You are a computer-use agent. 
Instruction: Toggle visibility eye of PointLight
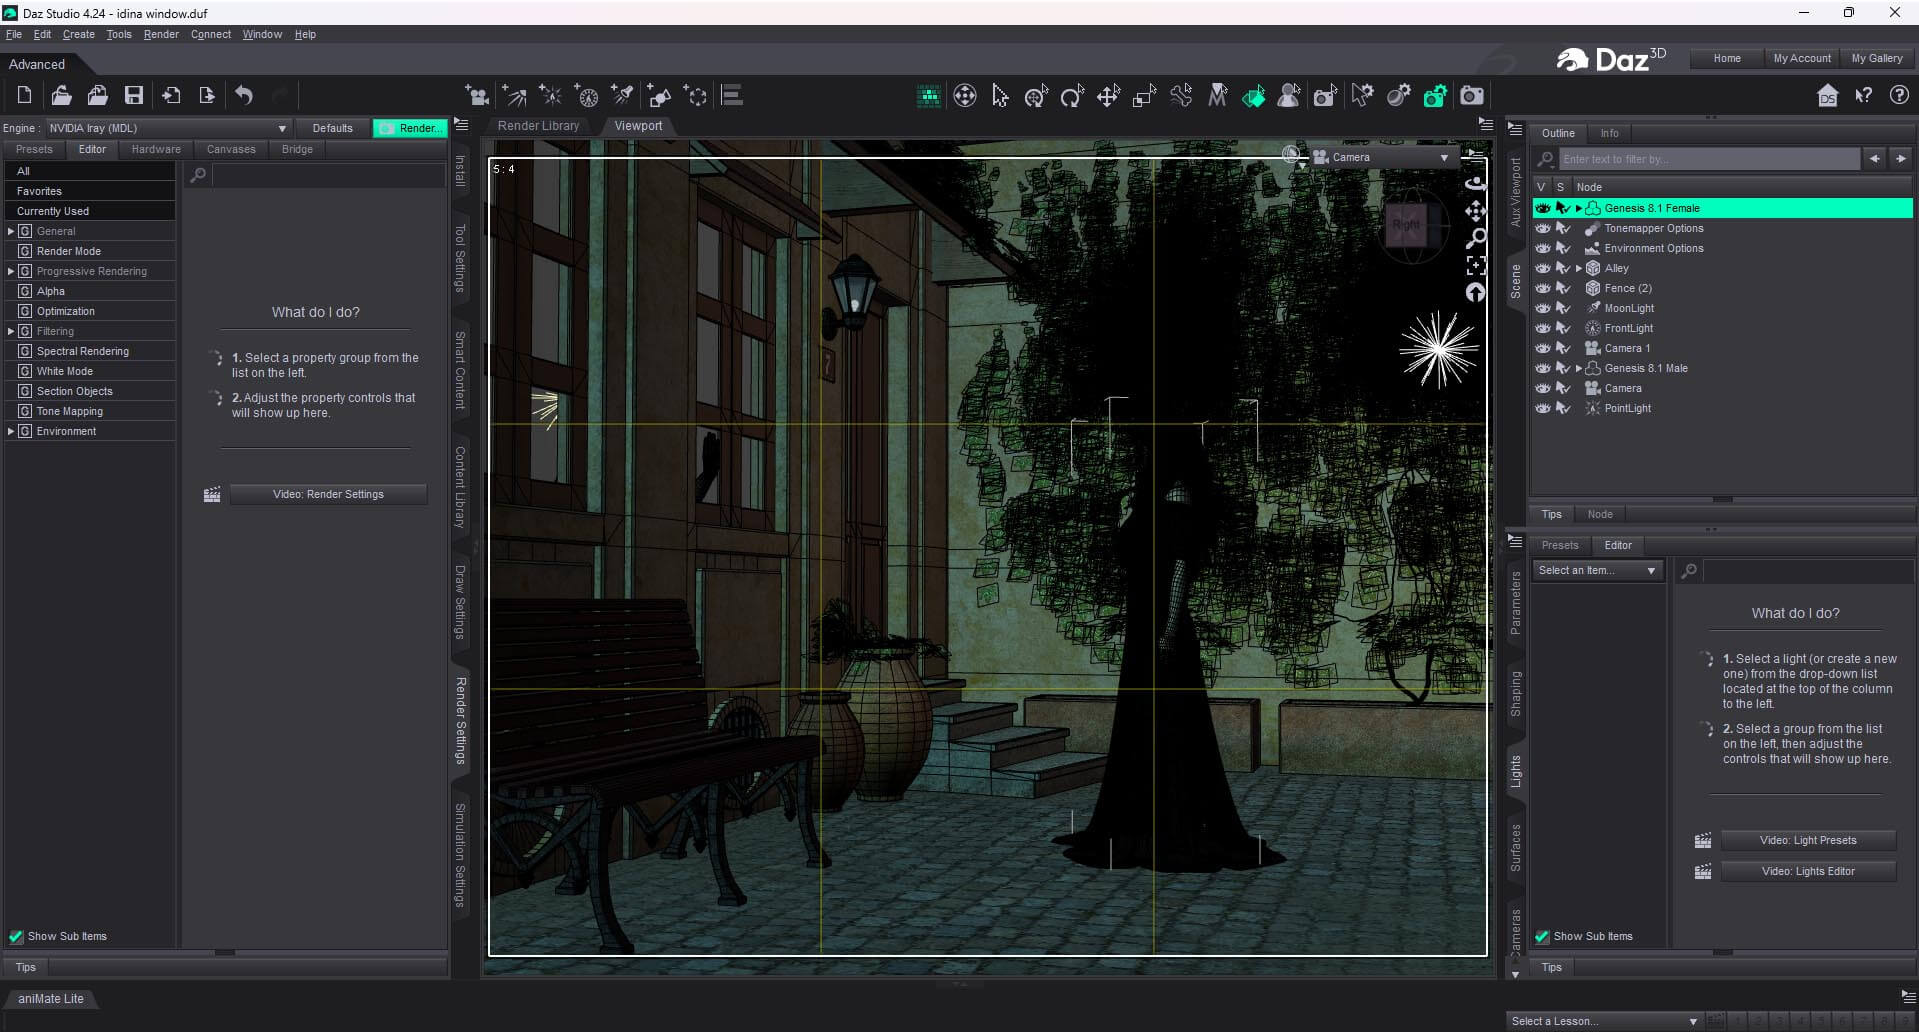pos(1543,408)
